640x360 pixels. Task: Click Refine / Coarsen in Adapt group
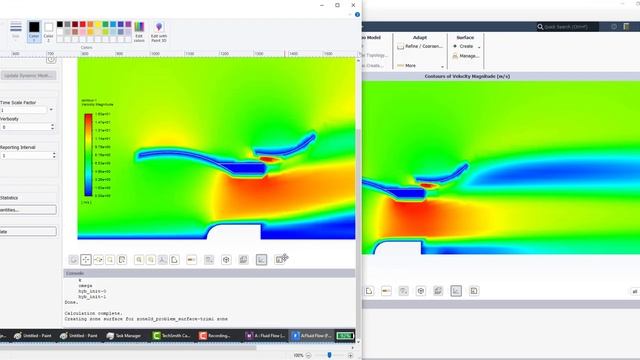coord(420,47)
